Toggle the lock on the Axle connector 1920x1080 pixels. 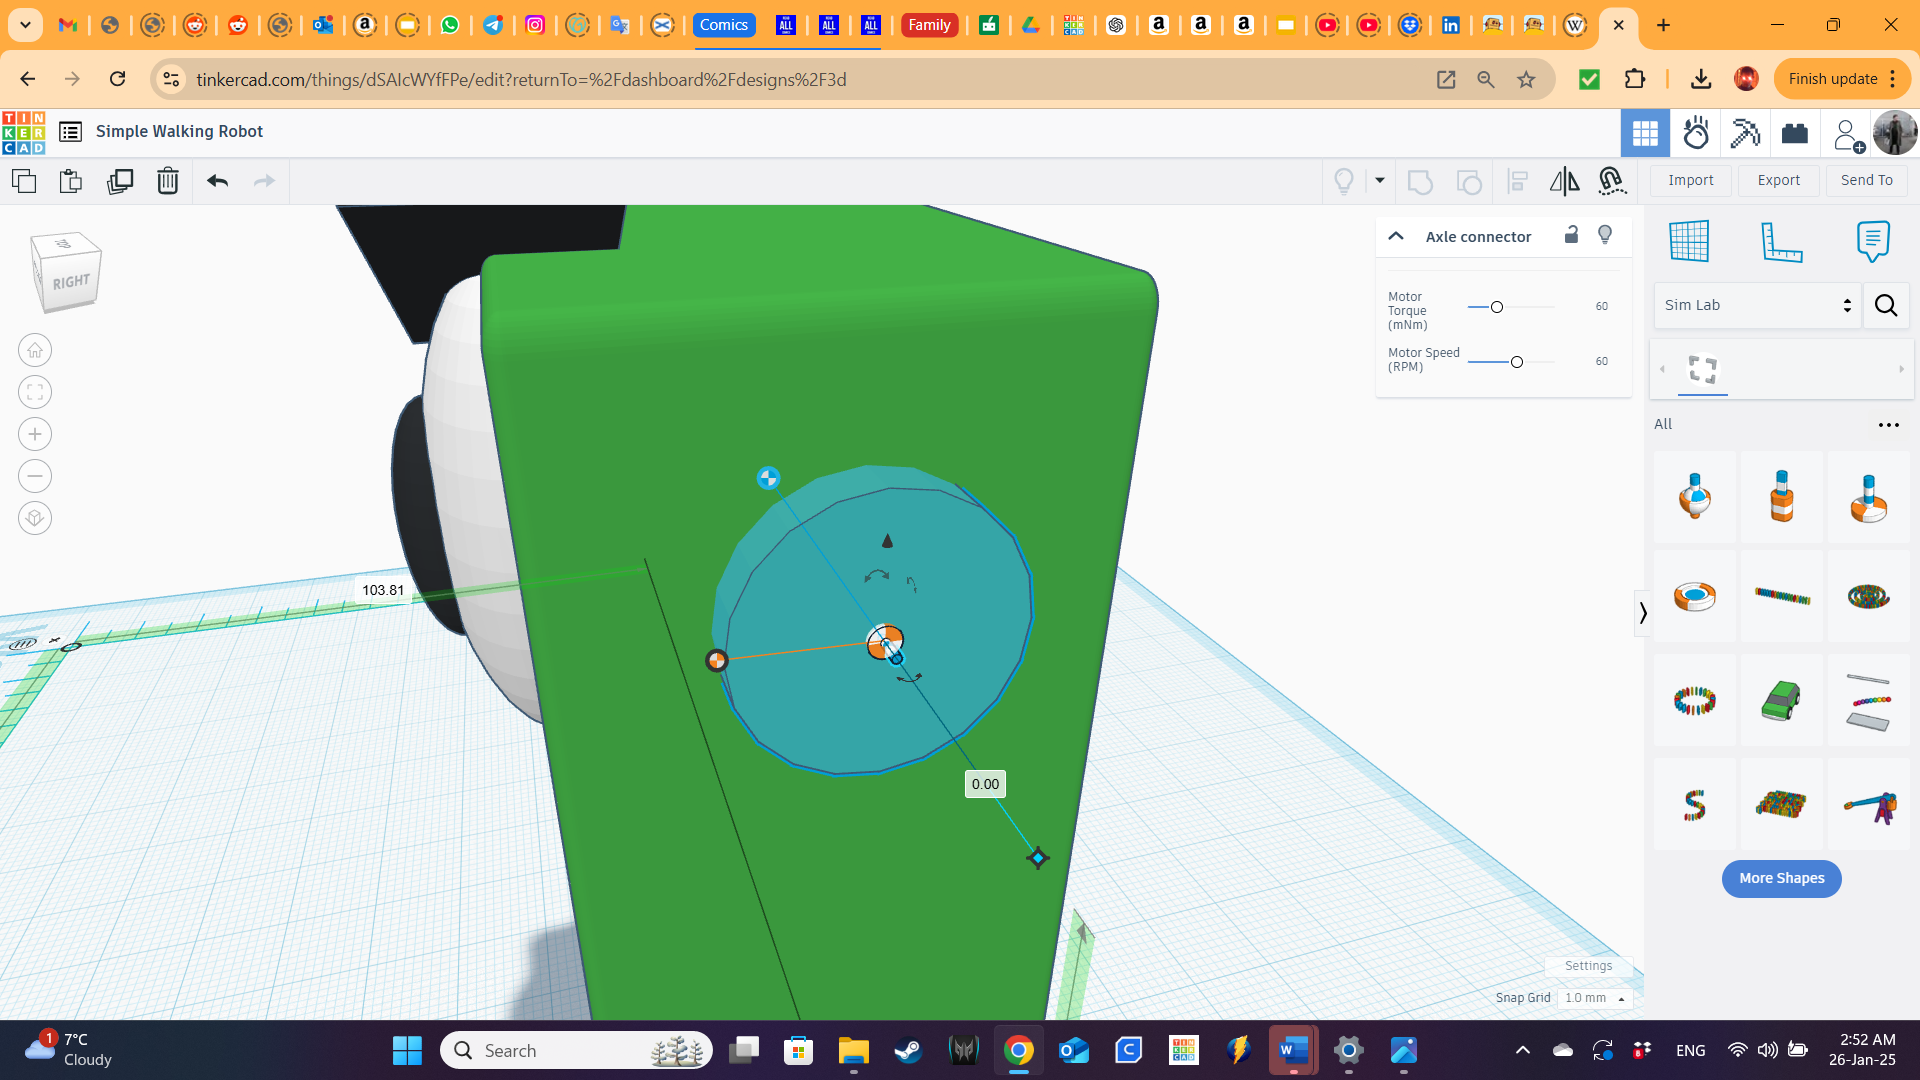pyautogui.click(x=1571, y=235)
